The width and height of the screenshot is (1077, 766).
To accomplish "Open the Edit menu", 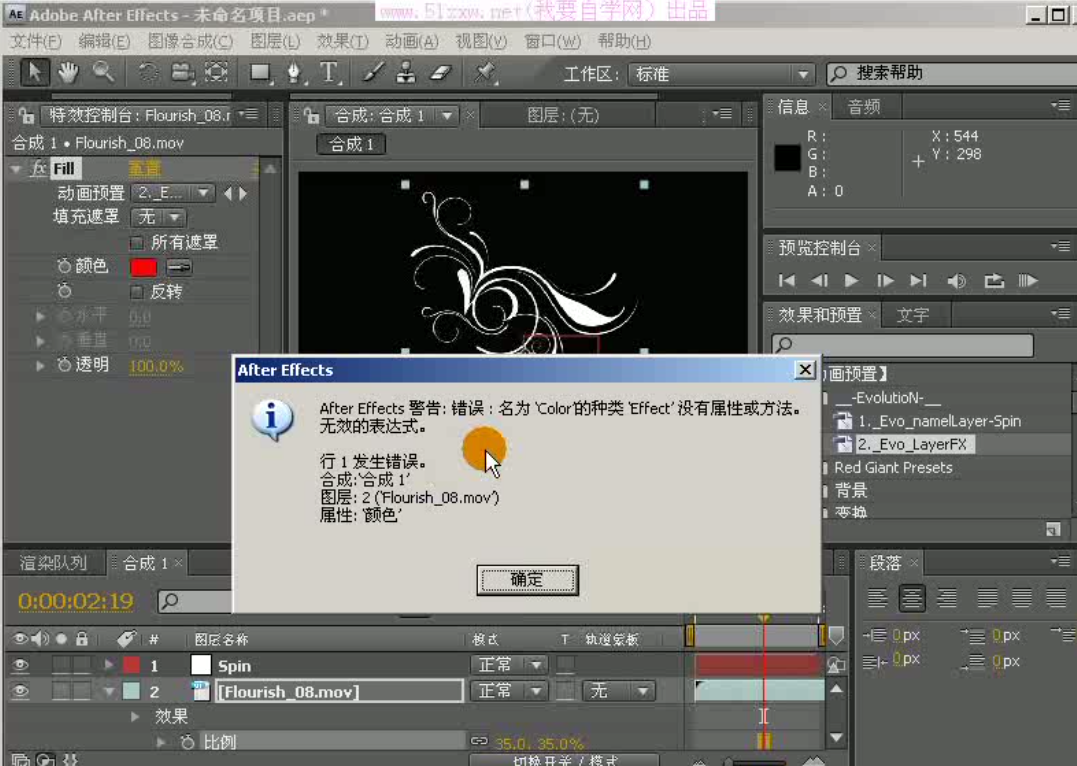I will pos(104,41).
